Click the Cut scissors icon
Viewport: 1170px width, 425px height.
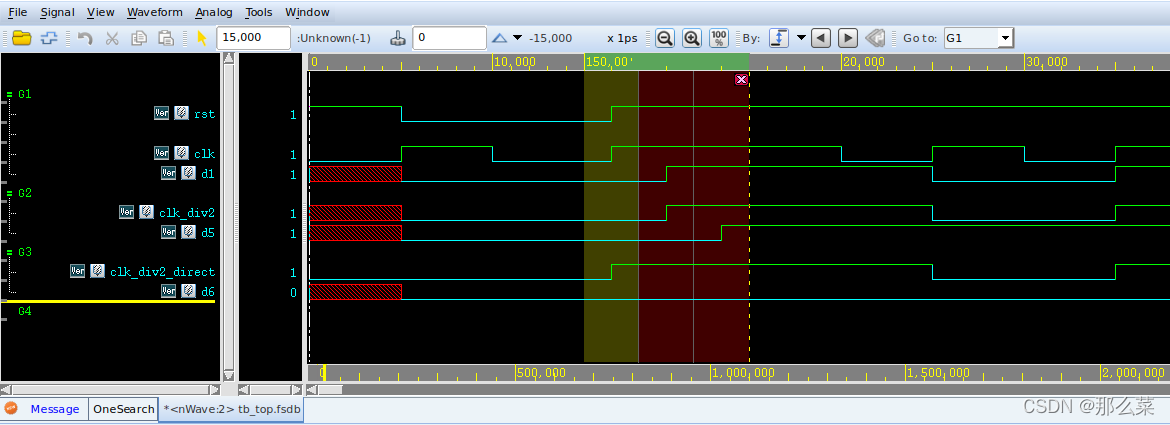pyautogui.click(x=112, y=38)
